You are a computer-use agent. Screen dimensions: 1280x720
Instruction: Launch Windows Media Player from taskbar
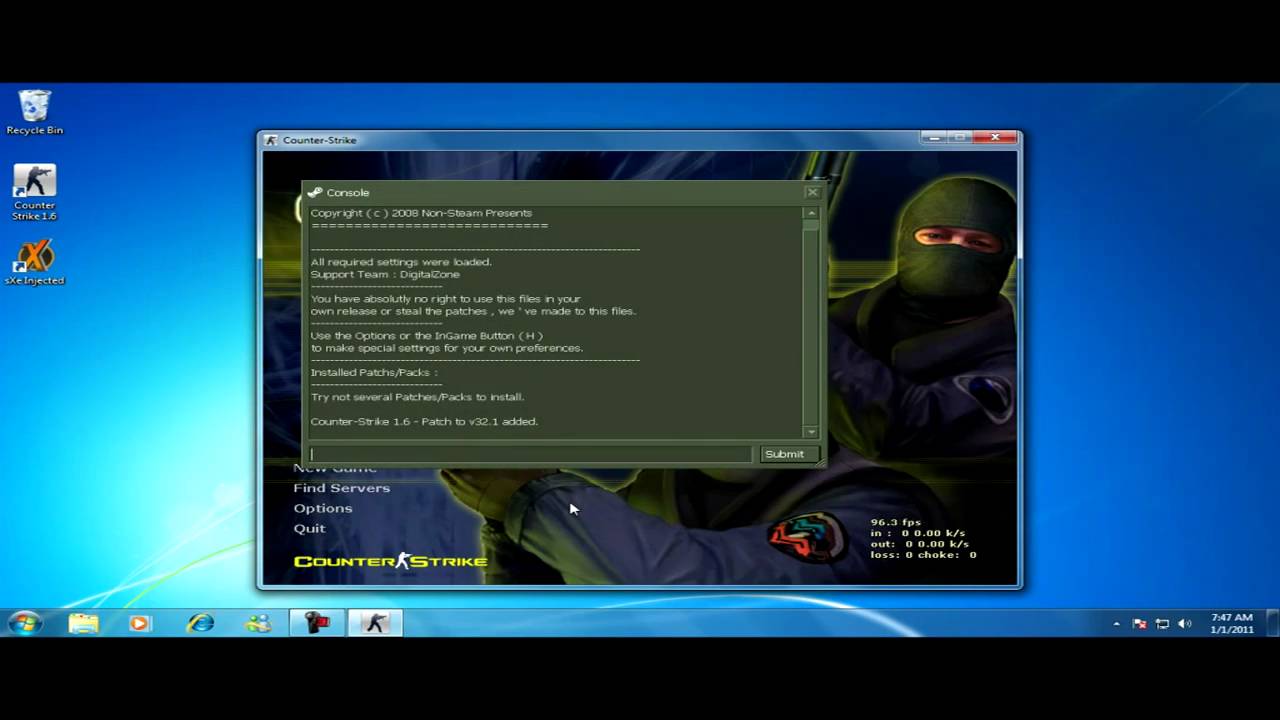(x=139, y=623)
